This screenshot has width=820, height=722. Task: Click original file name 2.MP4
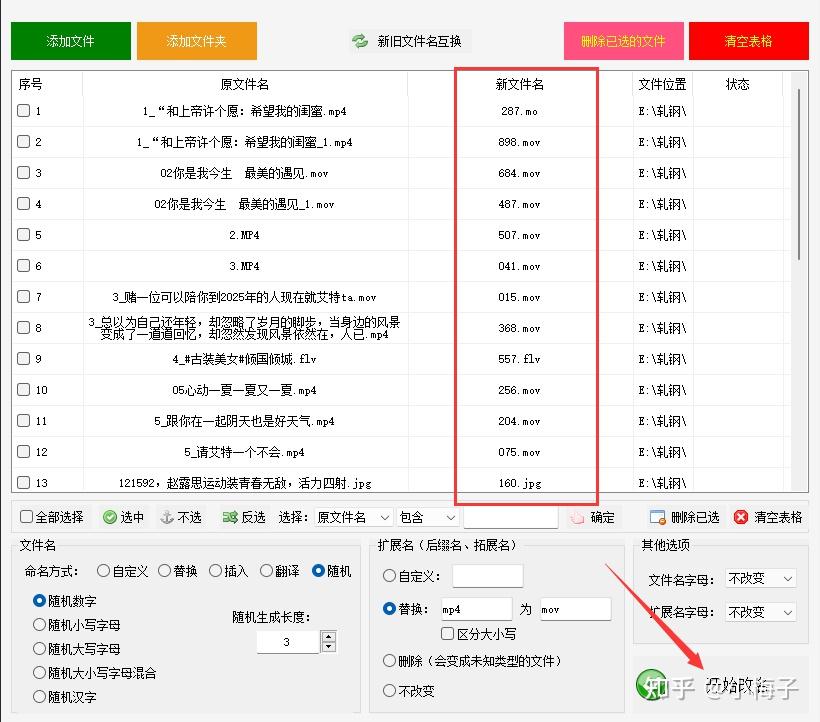click(244, 235)
